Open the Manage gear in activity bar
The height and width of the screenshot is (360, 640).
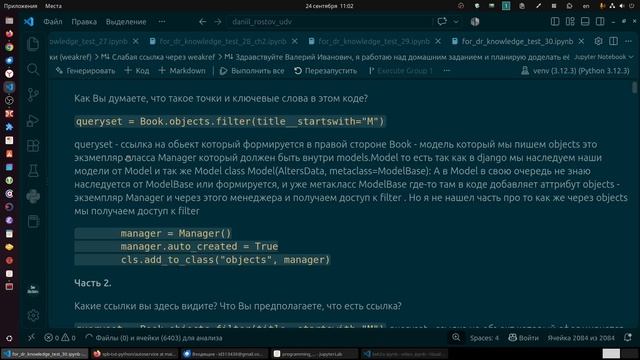(x=33, y=315)
